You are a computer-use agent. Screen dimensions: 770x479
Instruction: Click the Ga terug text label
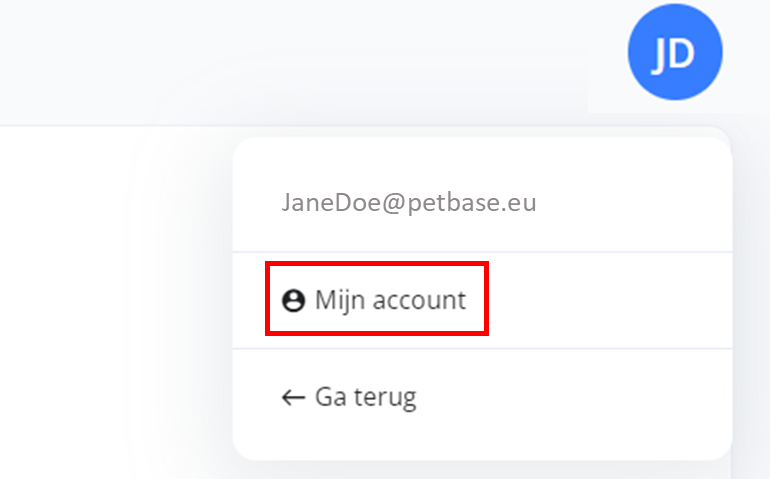coord(366,397)
